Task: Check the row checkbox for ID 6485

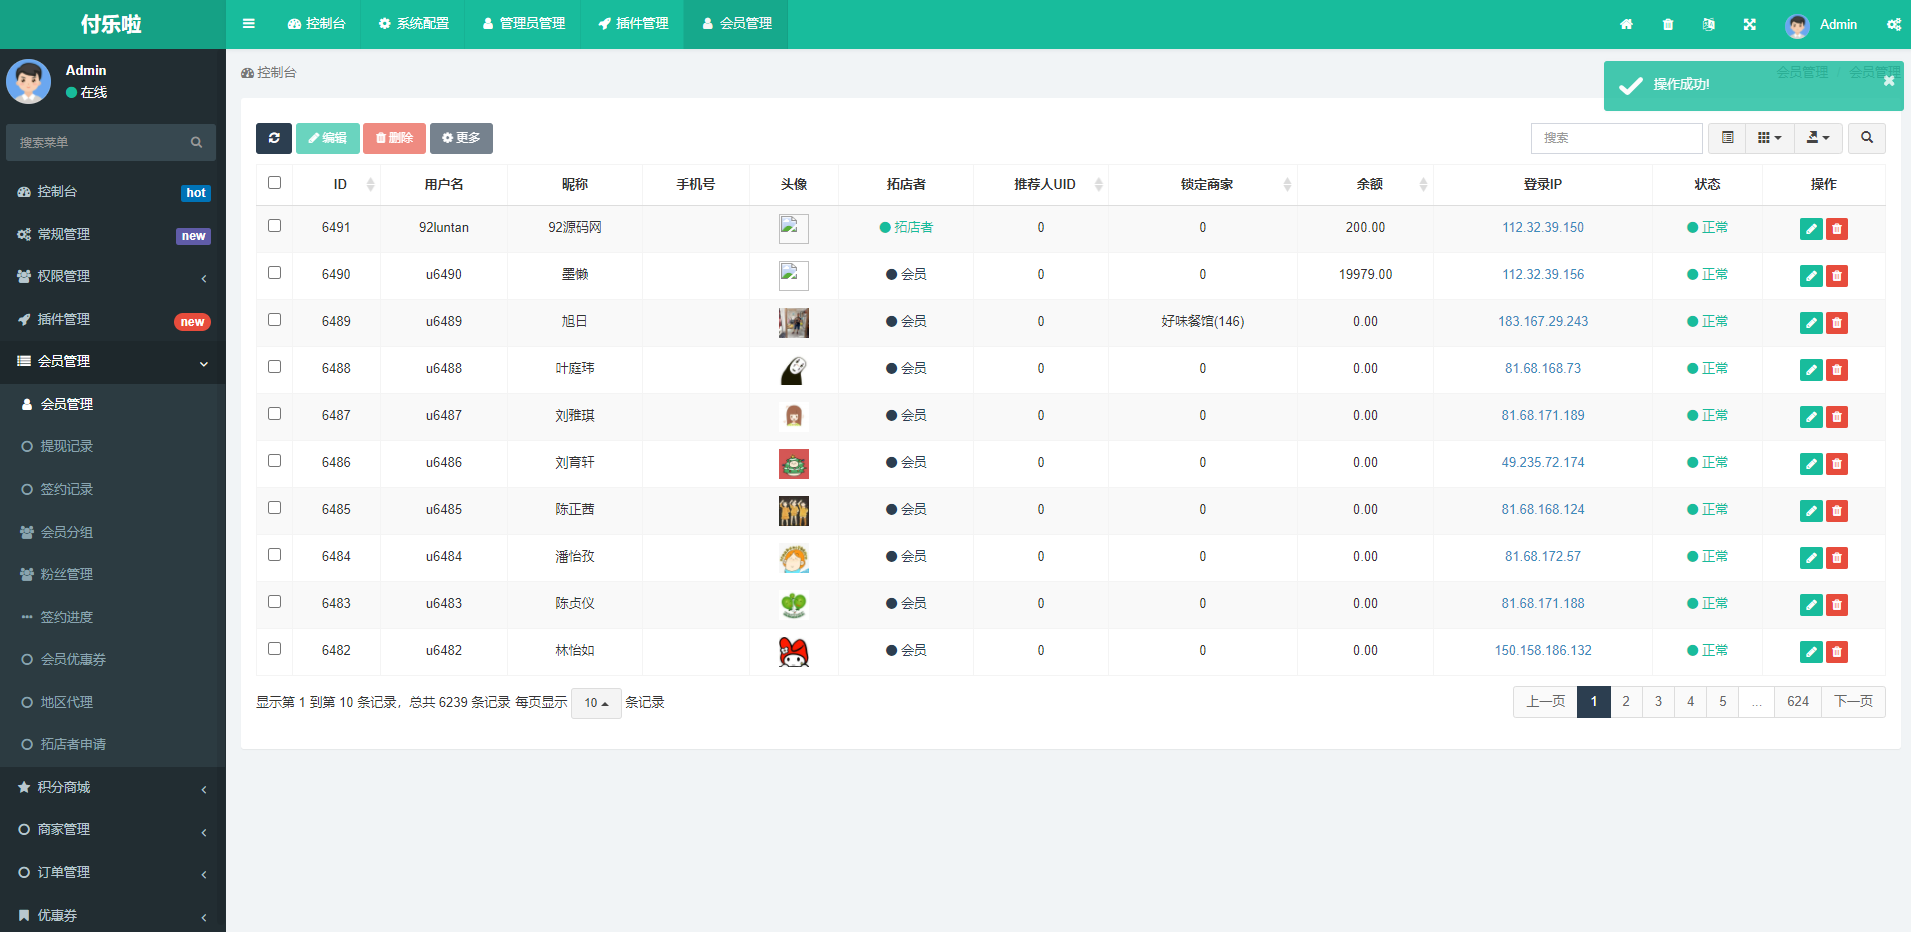Action: (274, 508)
